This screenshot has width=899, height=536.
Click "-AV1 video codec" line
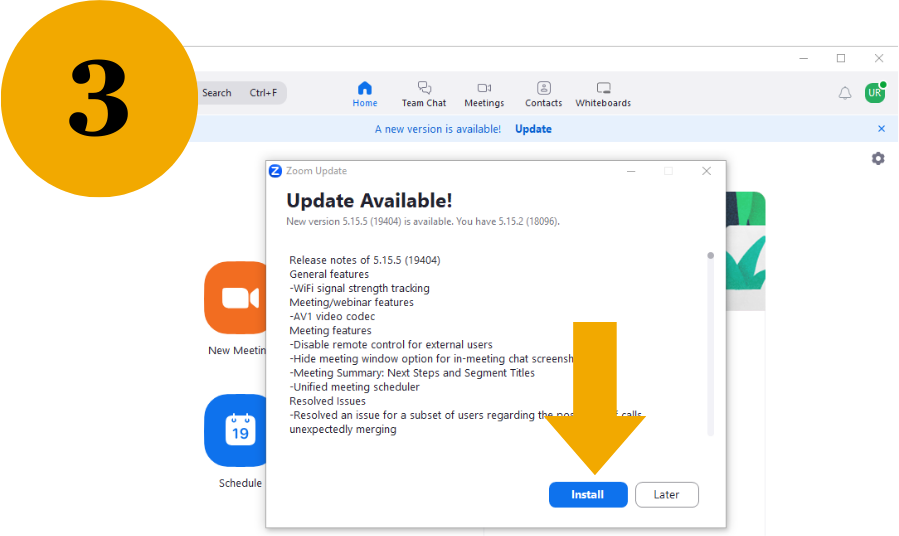coord(332,316)
